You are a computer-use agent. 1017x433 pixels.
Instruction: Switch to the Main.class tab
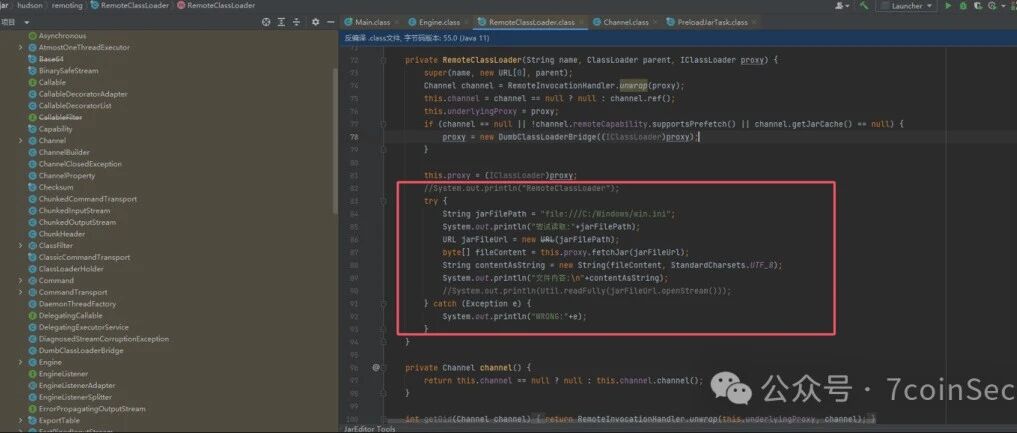[368, 22]
